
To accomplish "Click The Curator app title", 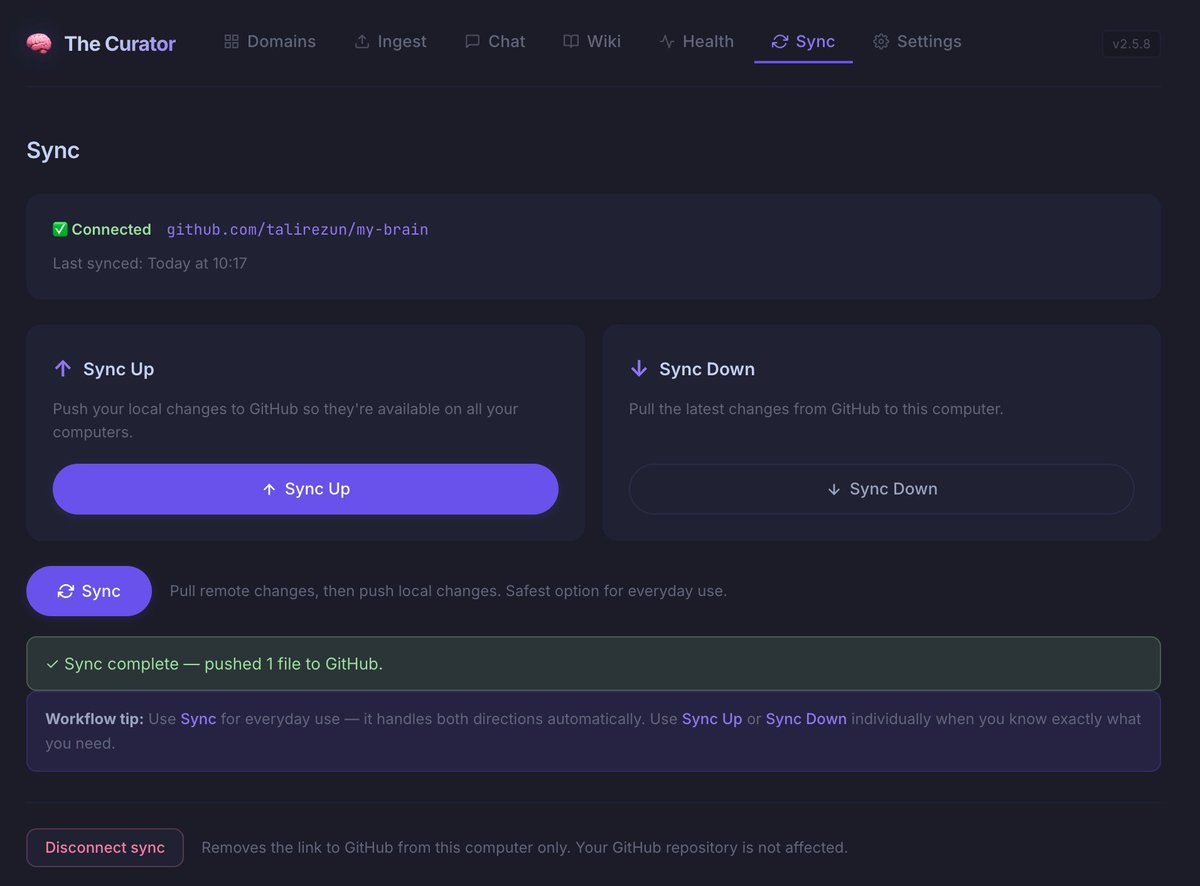I will click(x=120, y=43).
